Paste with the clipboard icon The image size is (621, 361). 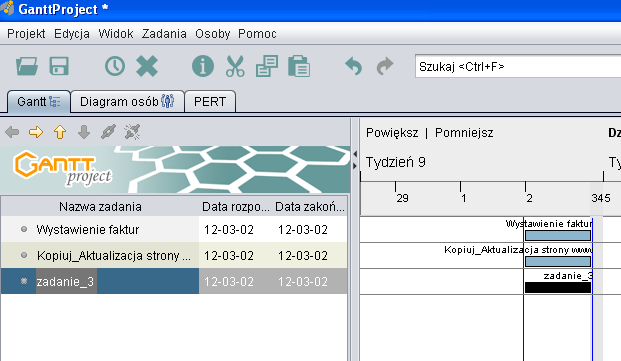[x=299, y=66]
